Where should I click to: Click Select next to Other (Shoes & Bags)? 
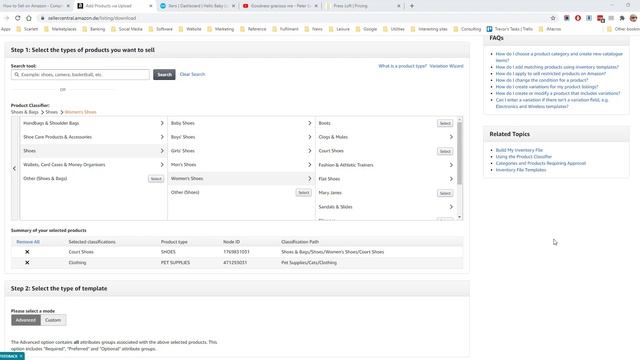(x=156, y=179)
